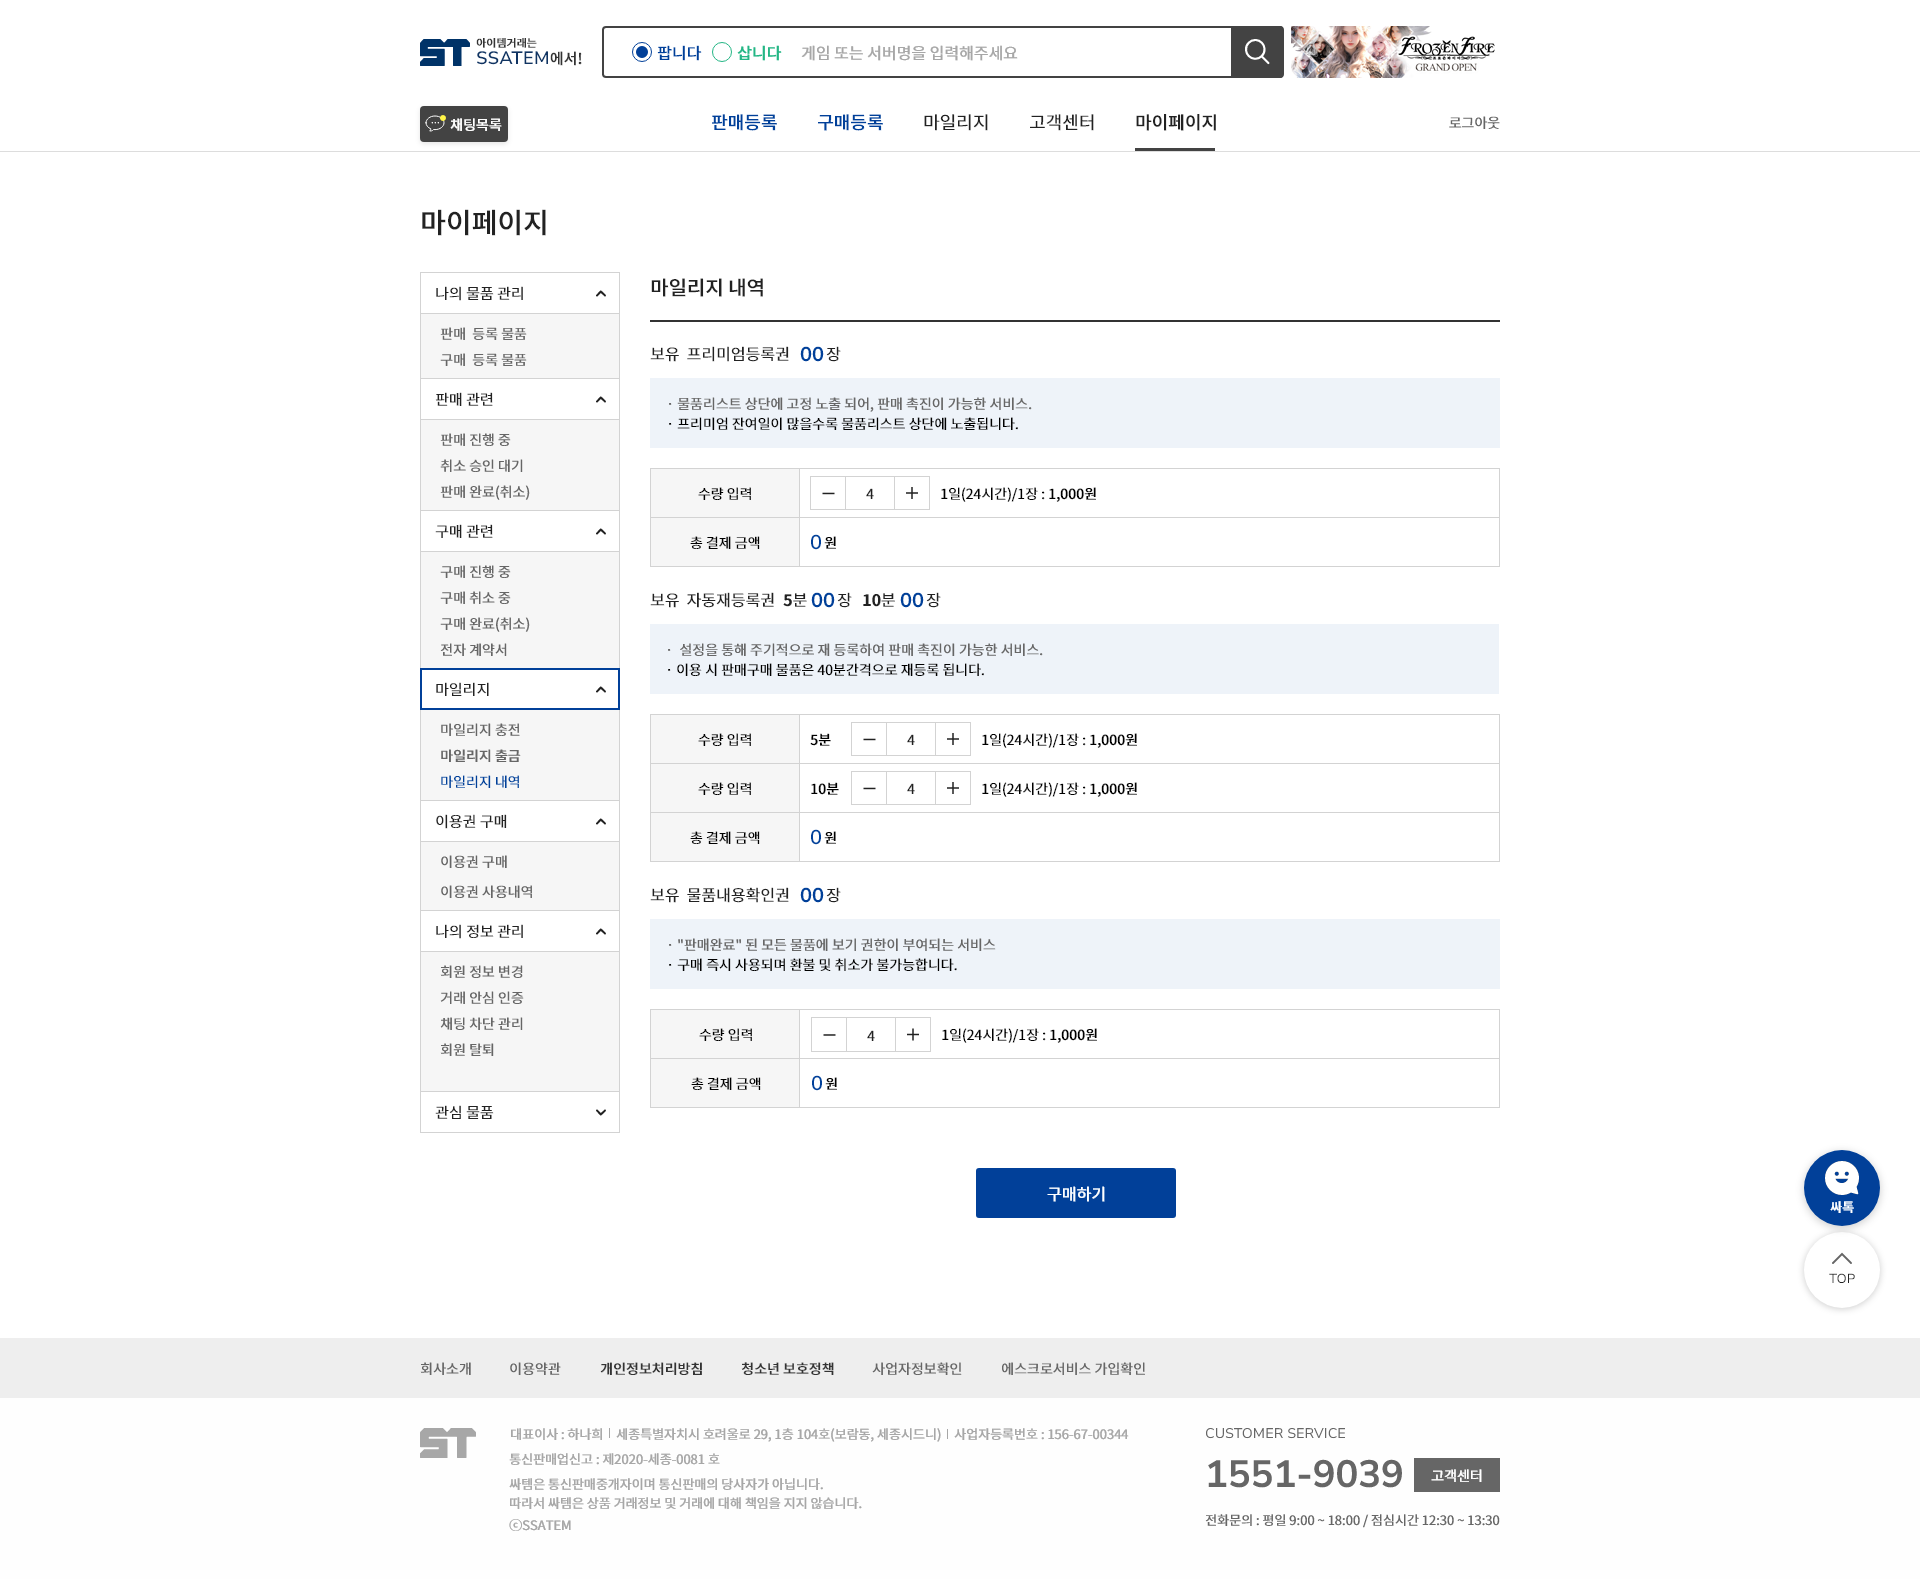Click the 구매하기 purchase button
The height and width of the screenshot is (1579, 1920).
1076,1193
